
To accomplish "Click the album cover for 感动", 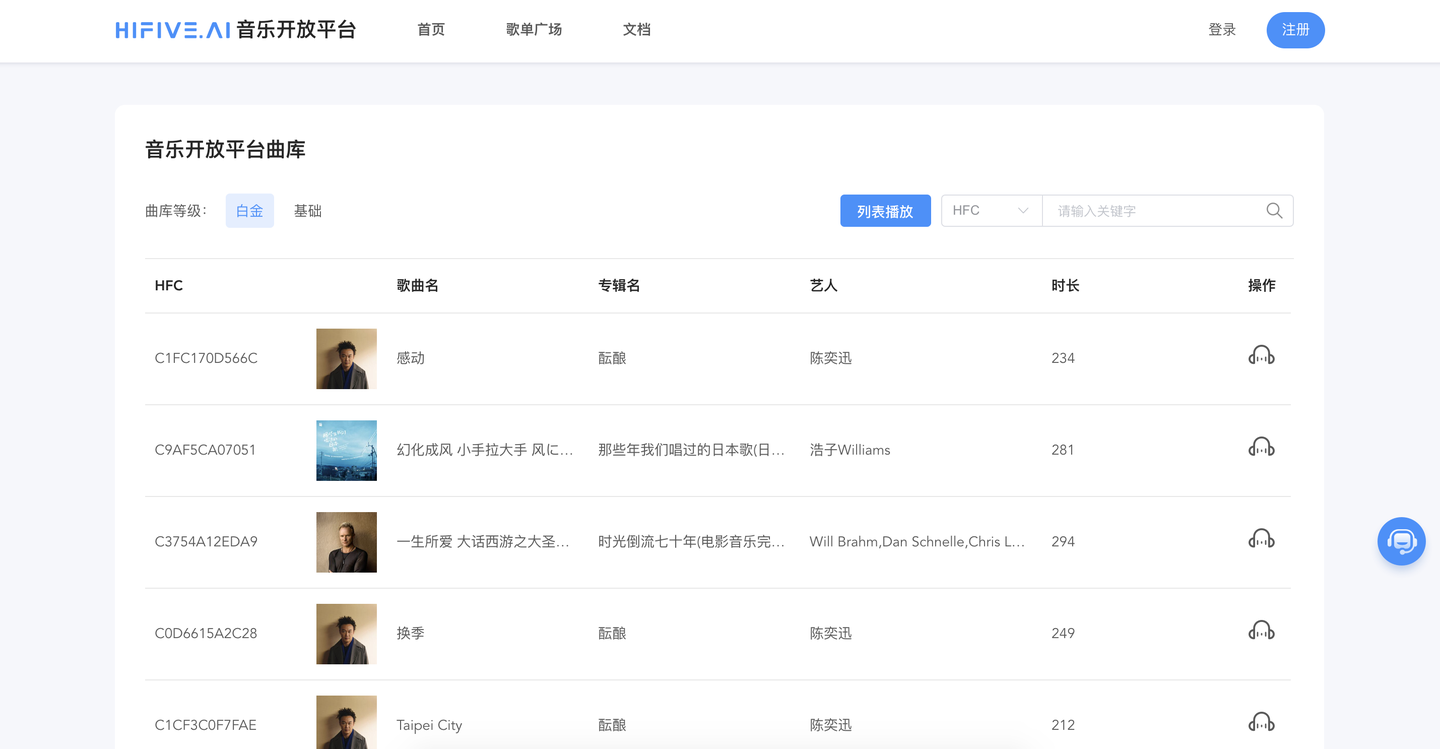I will pos(346,357).
